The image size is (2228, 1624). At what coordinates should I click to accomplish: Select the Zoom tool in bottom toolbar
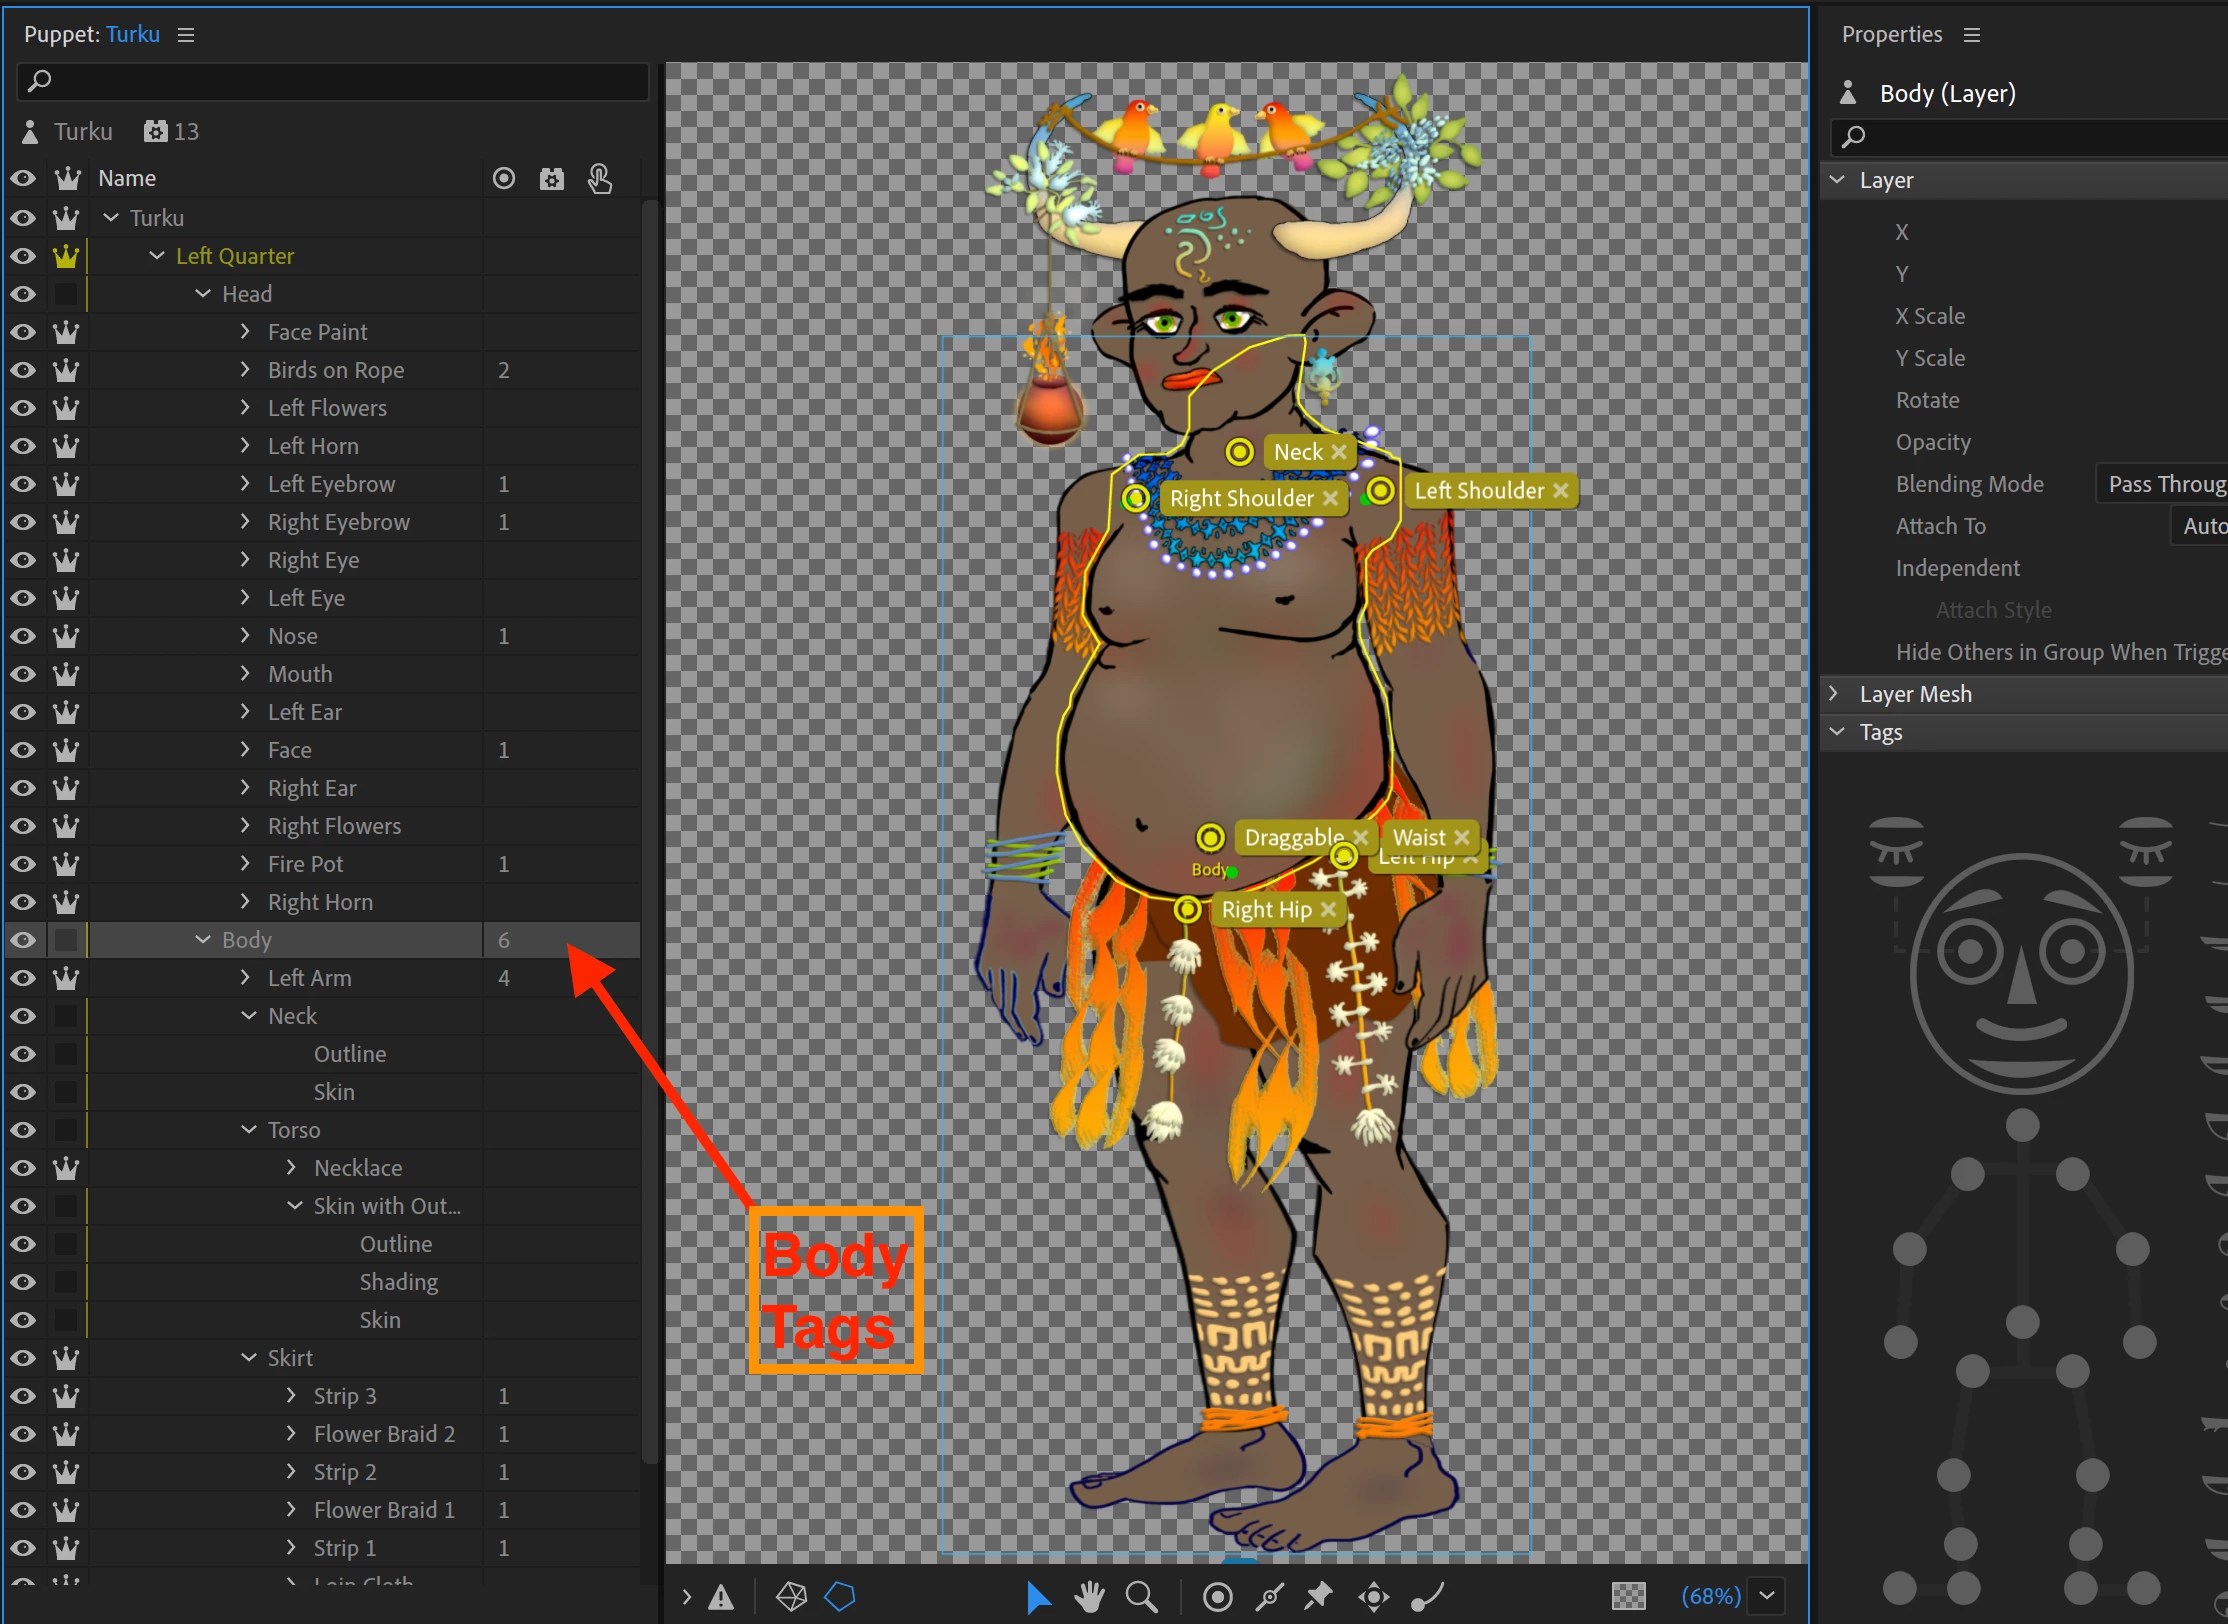[1141, 1597]
